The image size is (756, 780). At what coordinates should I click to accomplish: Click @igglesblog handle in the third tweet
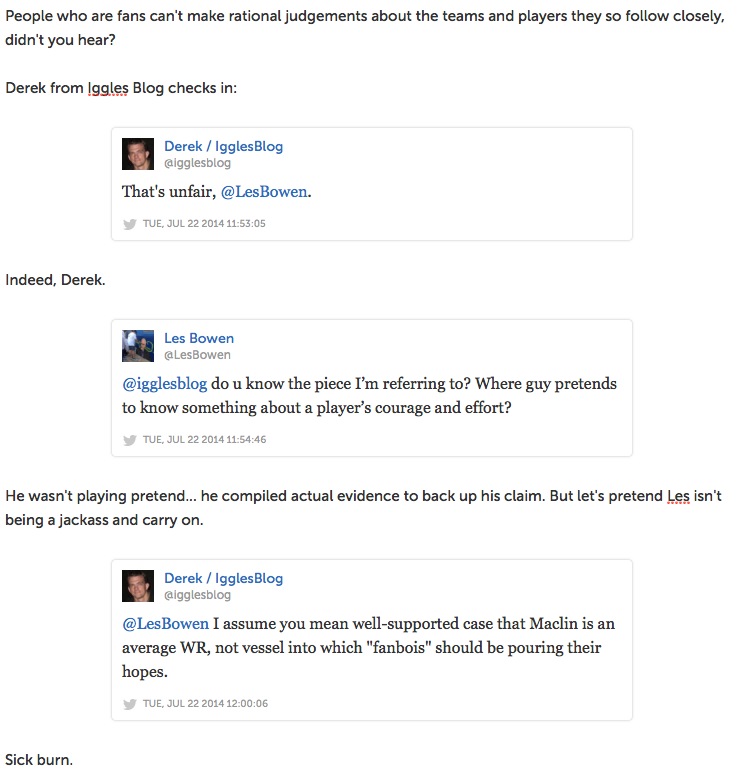tap(197, 595)
